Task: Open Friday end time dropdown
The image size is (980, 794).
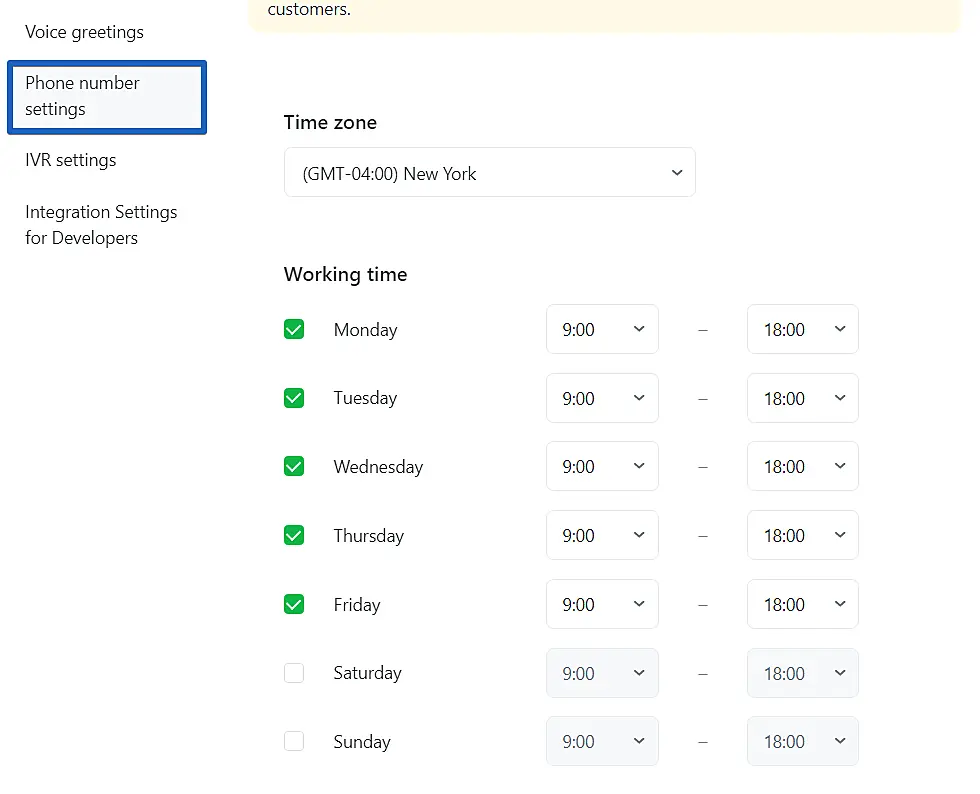Action: tap(802, 604)
